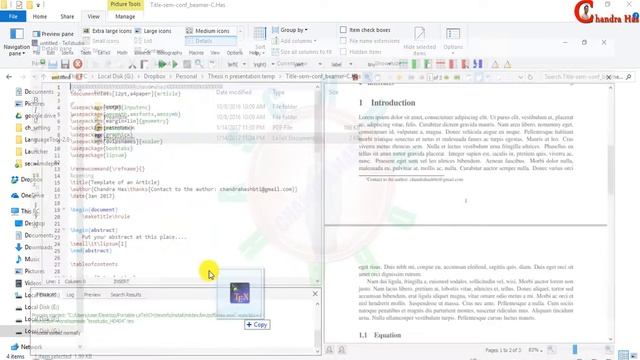Switch to the Preview tab in messages panel
Image resolution: width=640 pixels, height=360 pixels.
coord(92,295)
